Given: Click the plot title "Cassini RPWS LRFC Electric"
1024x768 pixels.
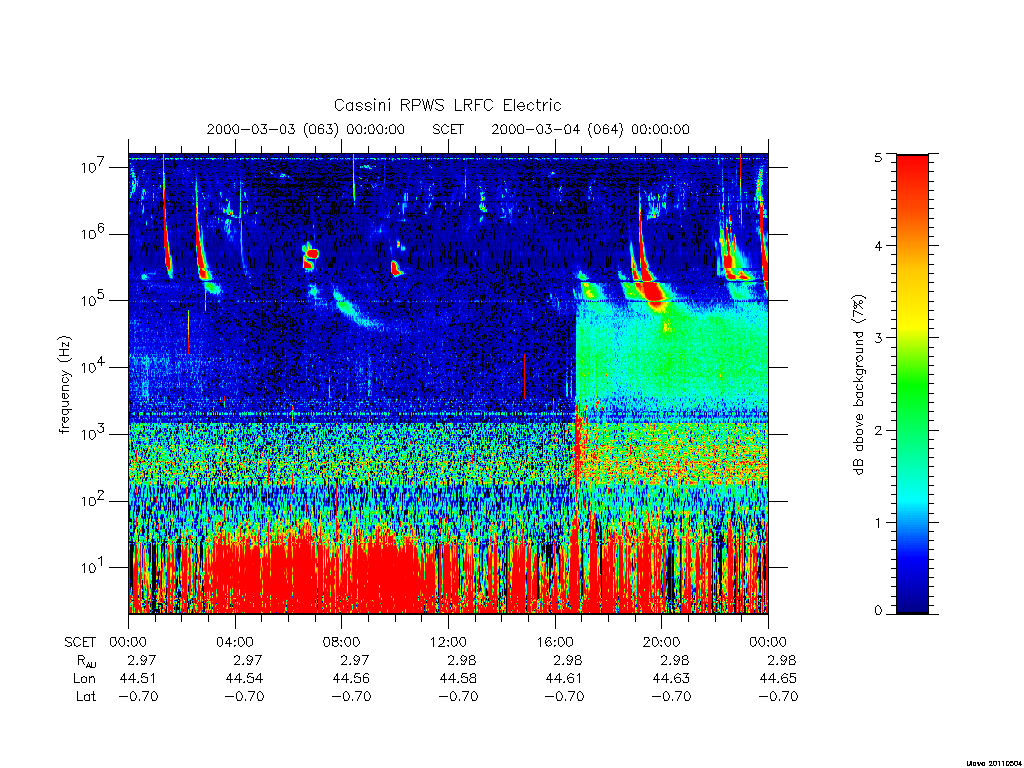Looking at the screenshot, I should [447, 105].
